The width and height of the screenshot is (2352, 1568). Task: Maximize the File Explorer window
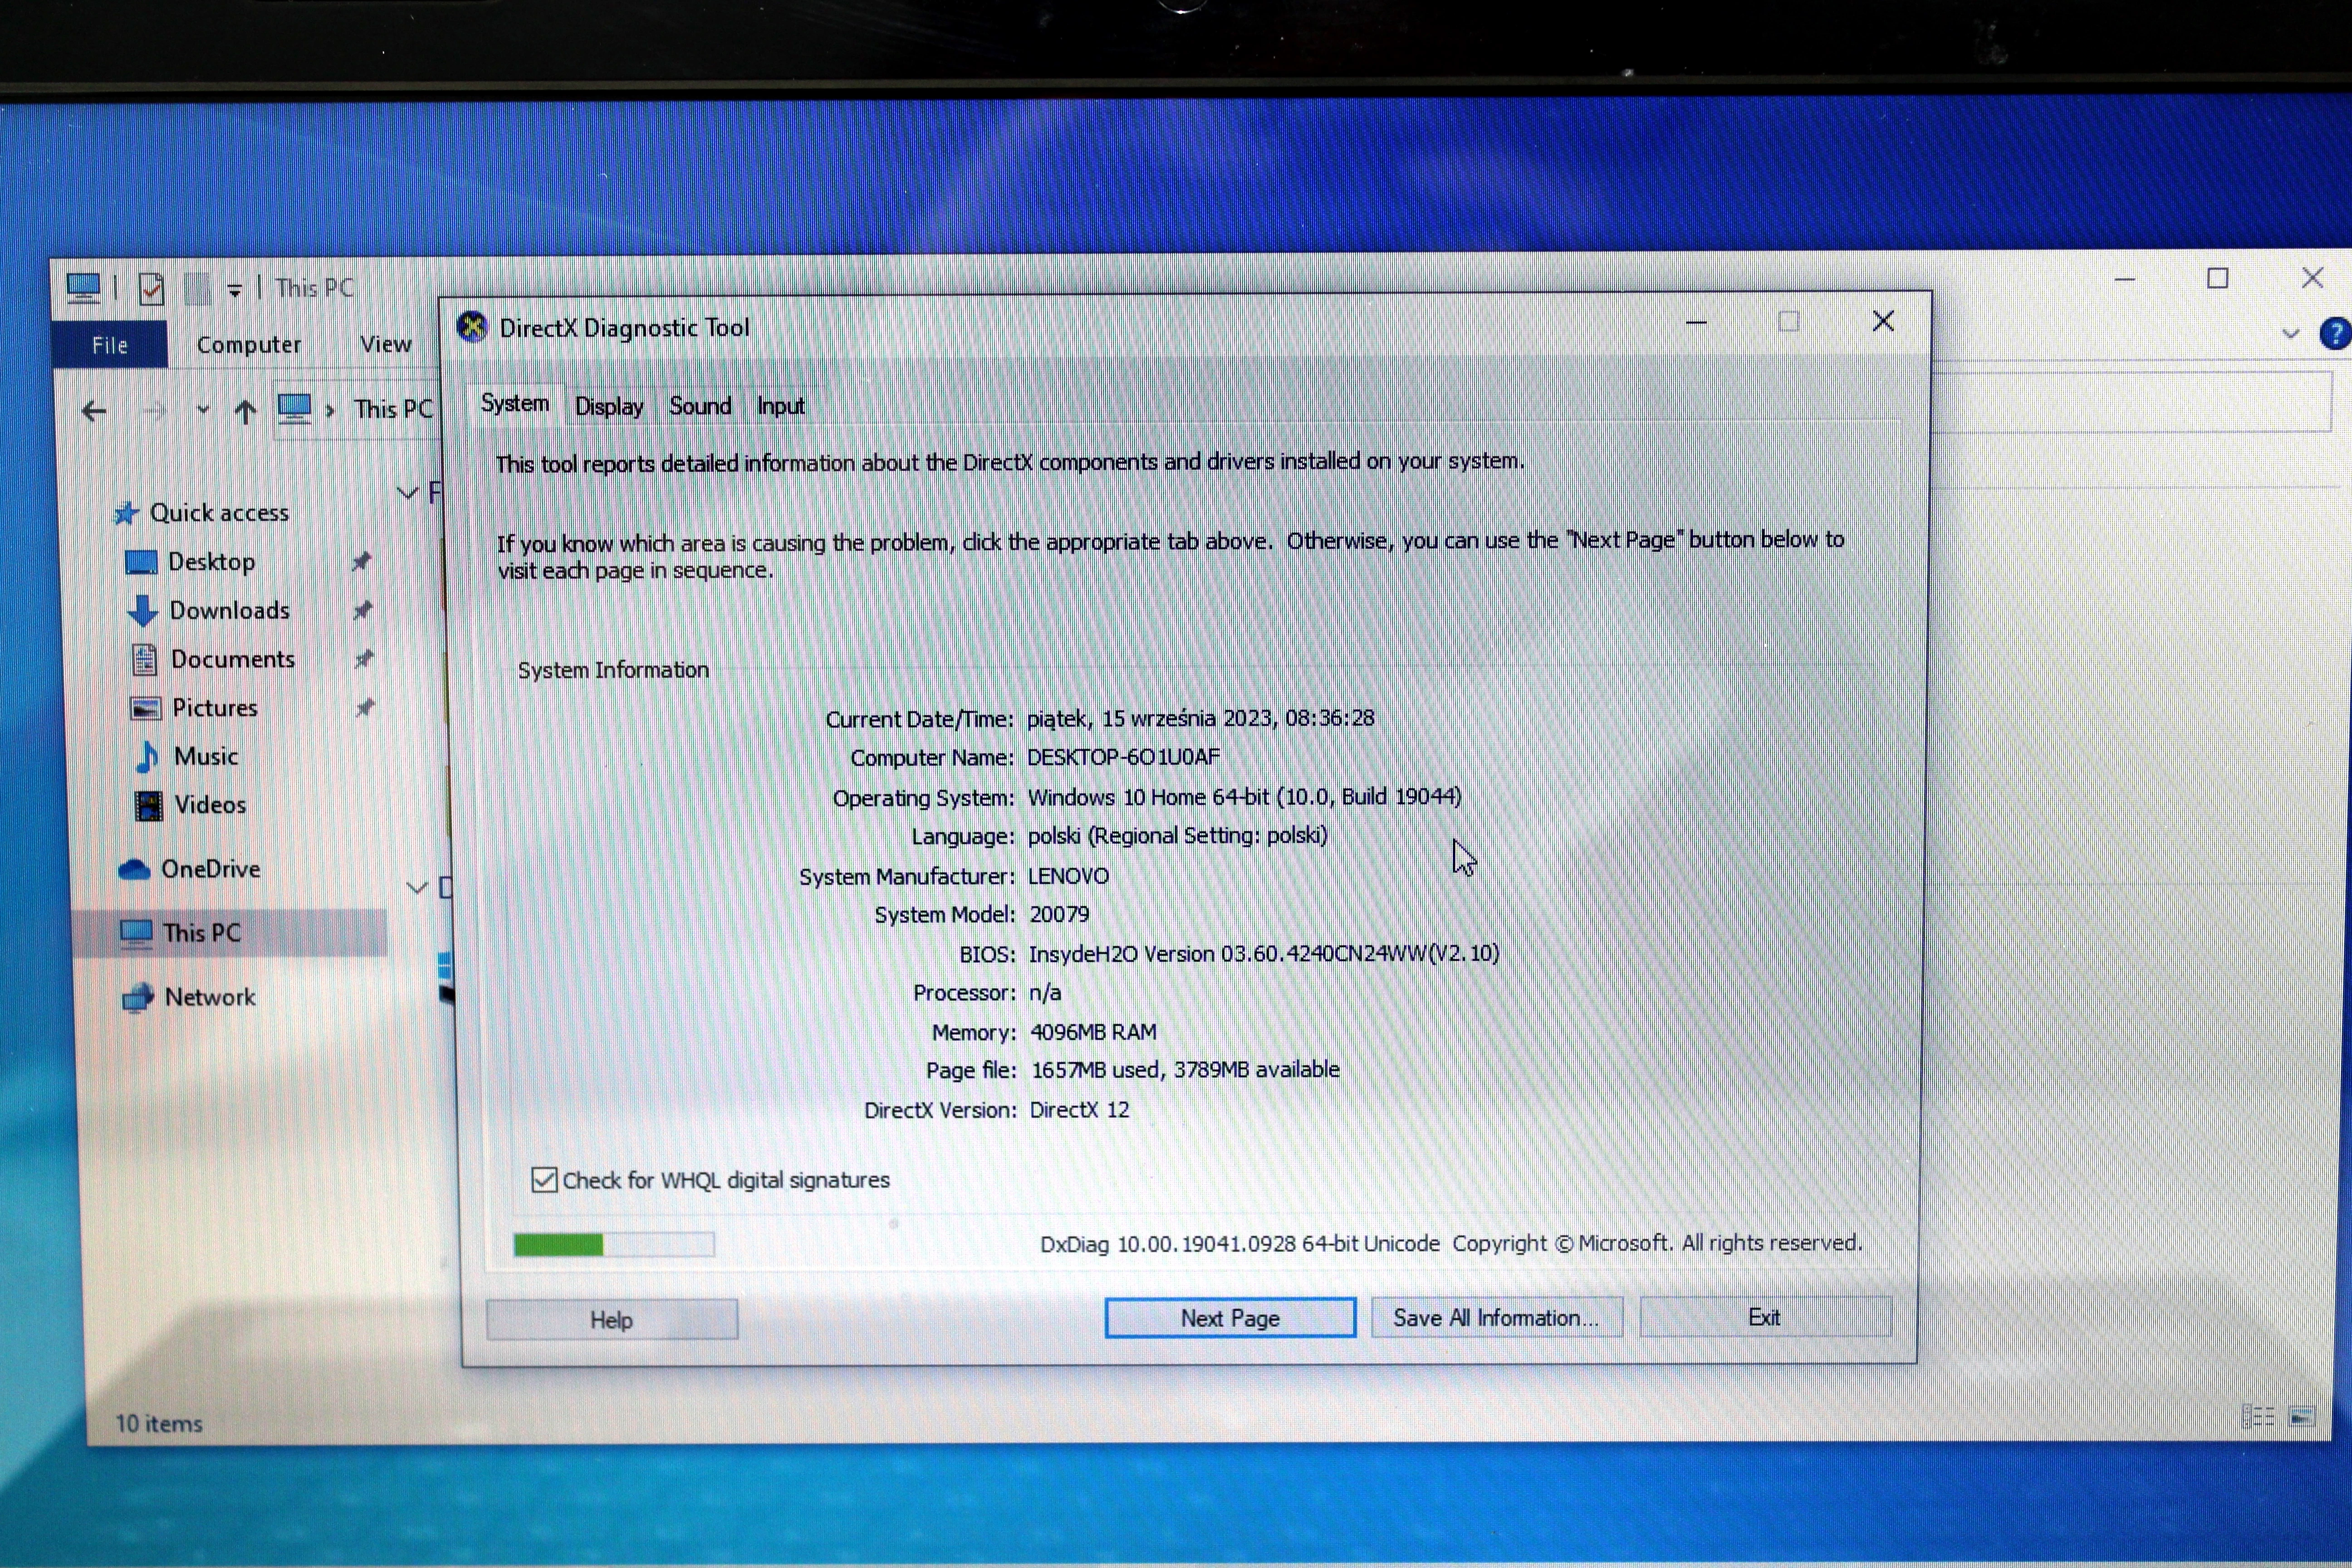2218,279
